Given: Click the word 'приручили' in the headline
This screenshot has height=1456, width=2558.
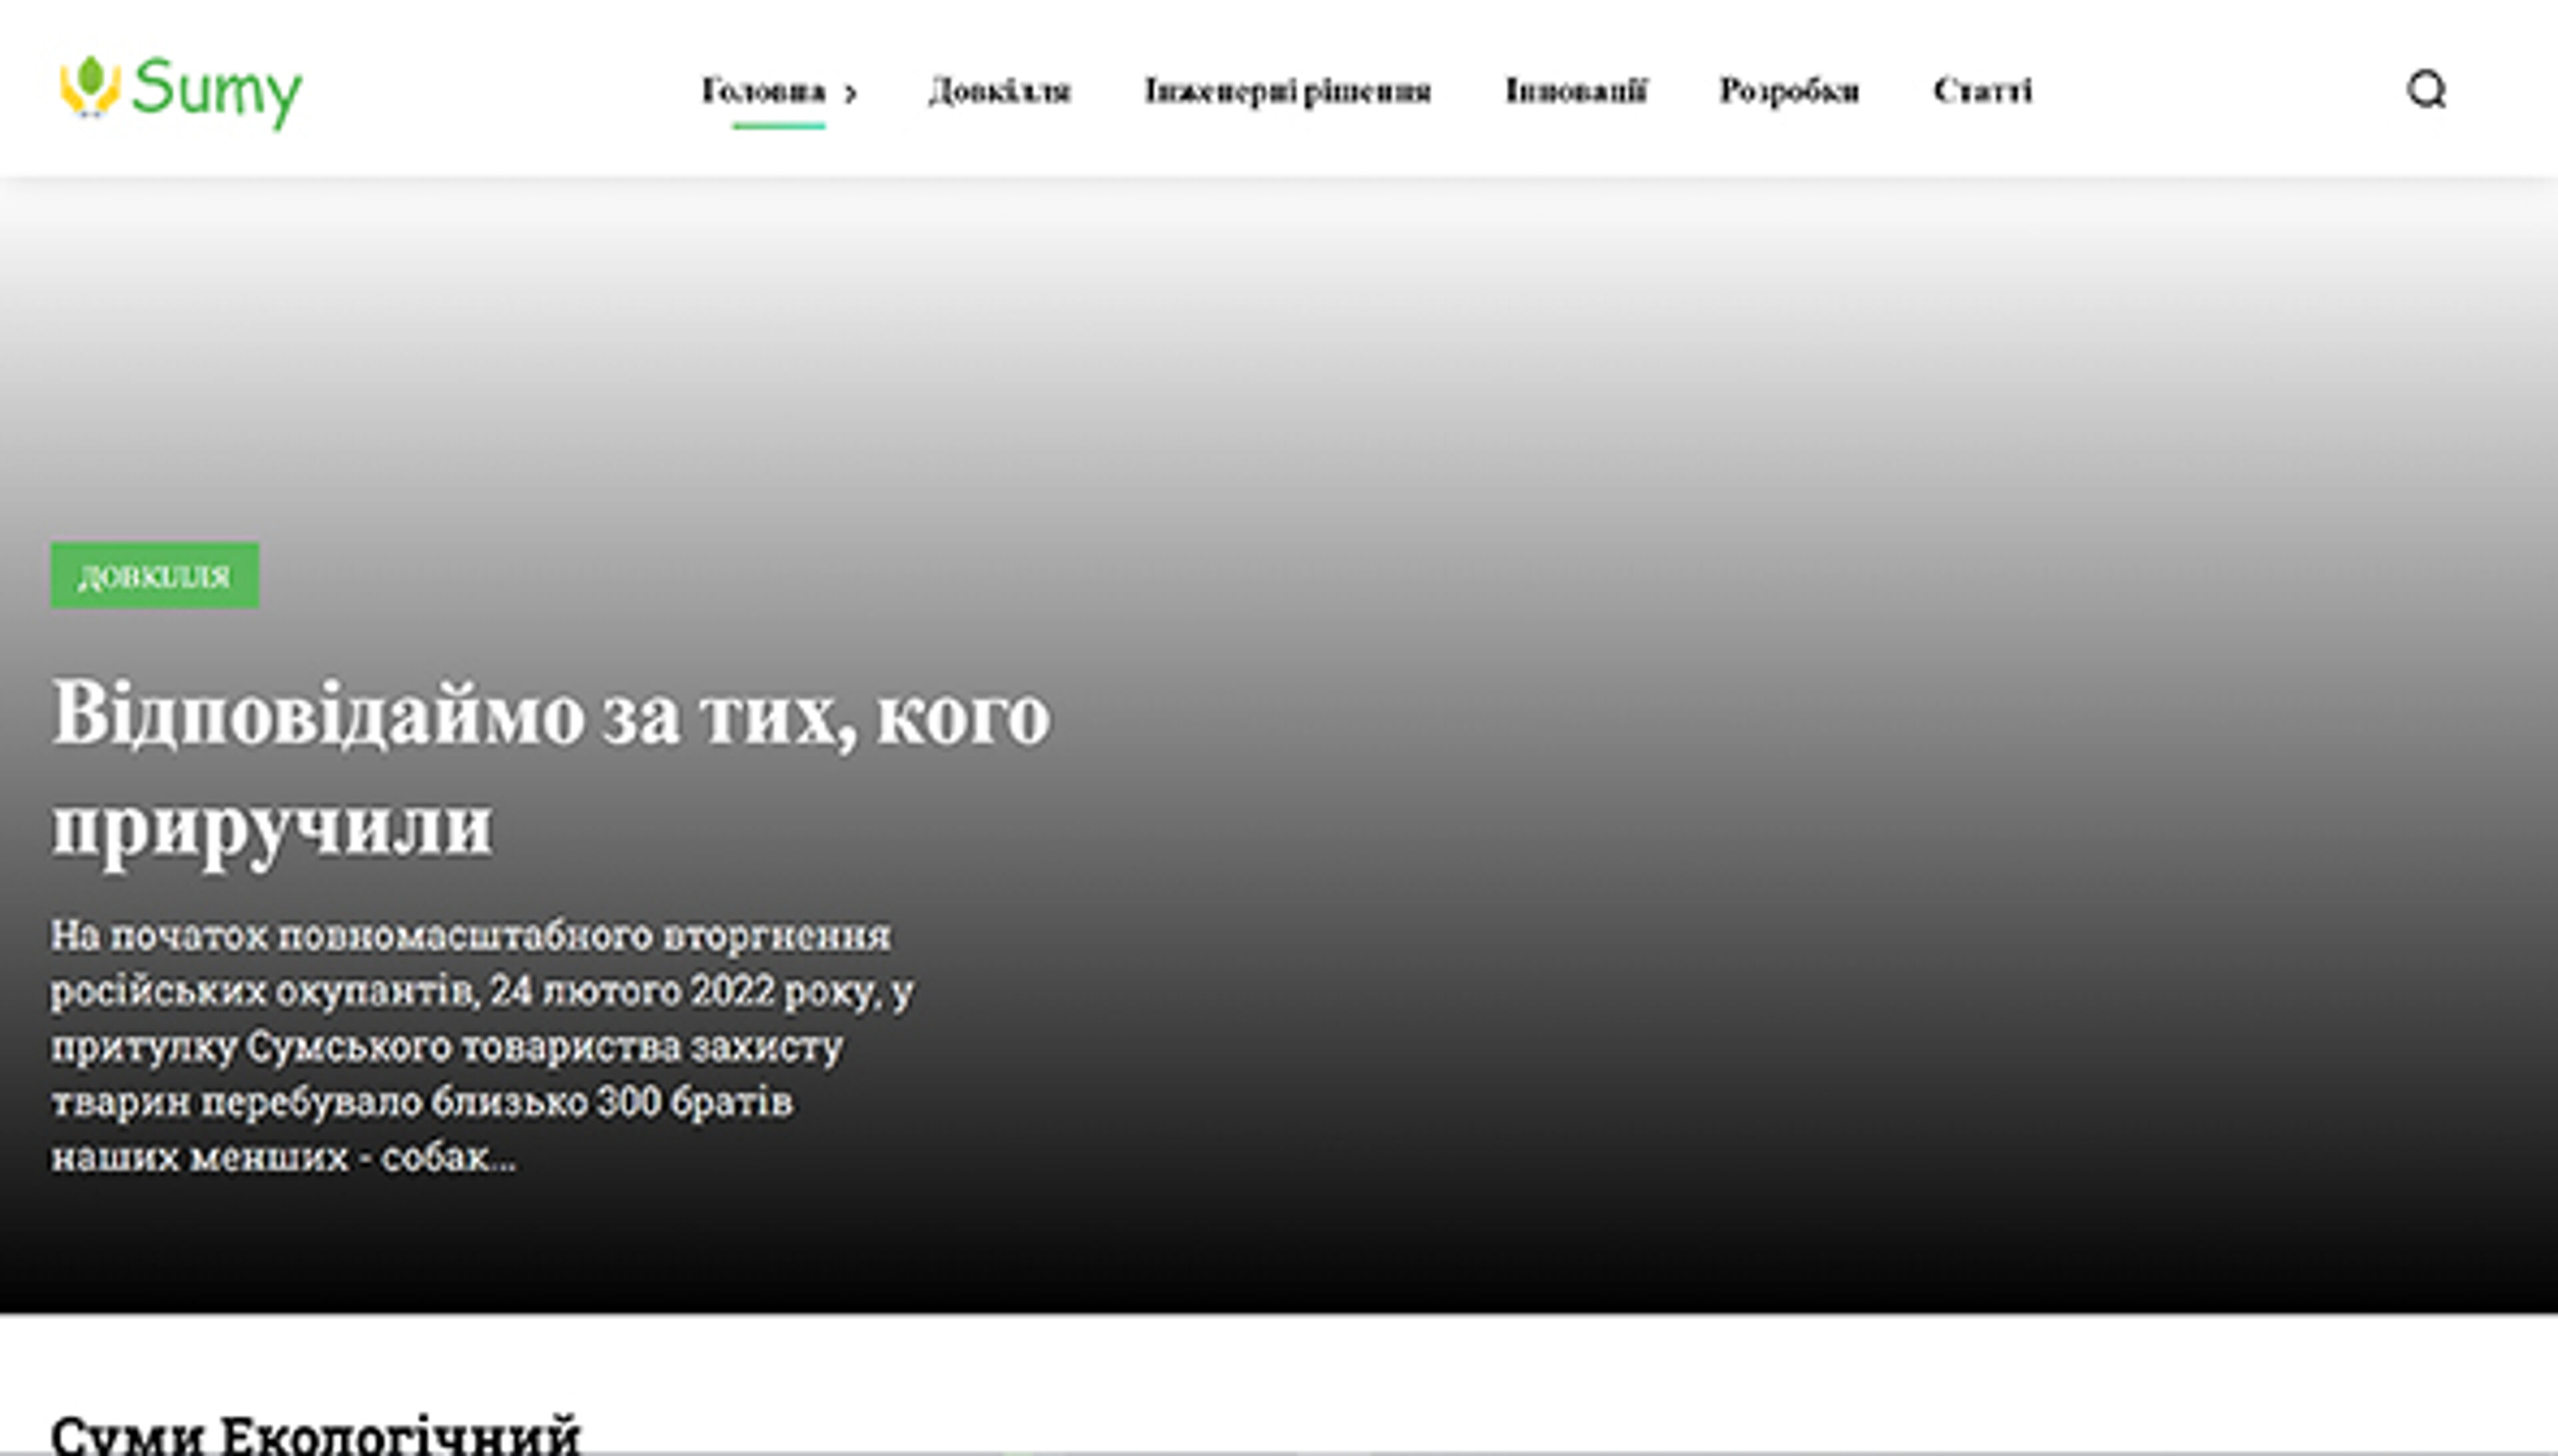Looking at the screenshot, I should click(x=272, y=826).
